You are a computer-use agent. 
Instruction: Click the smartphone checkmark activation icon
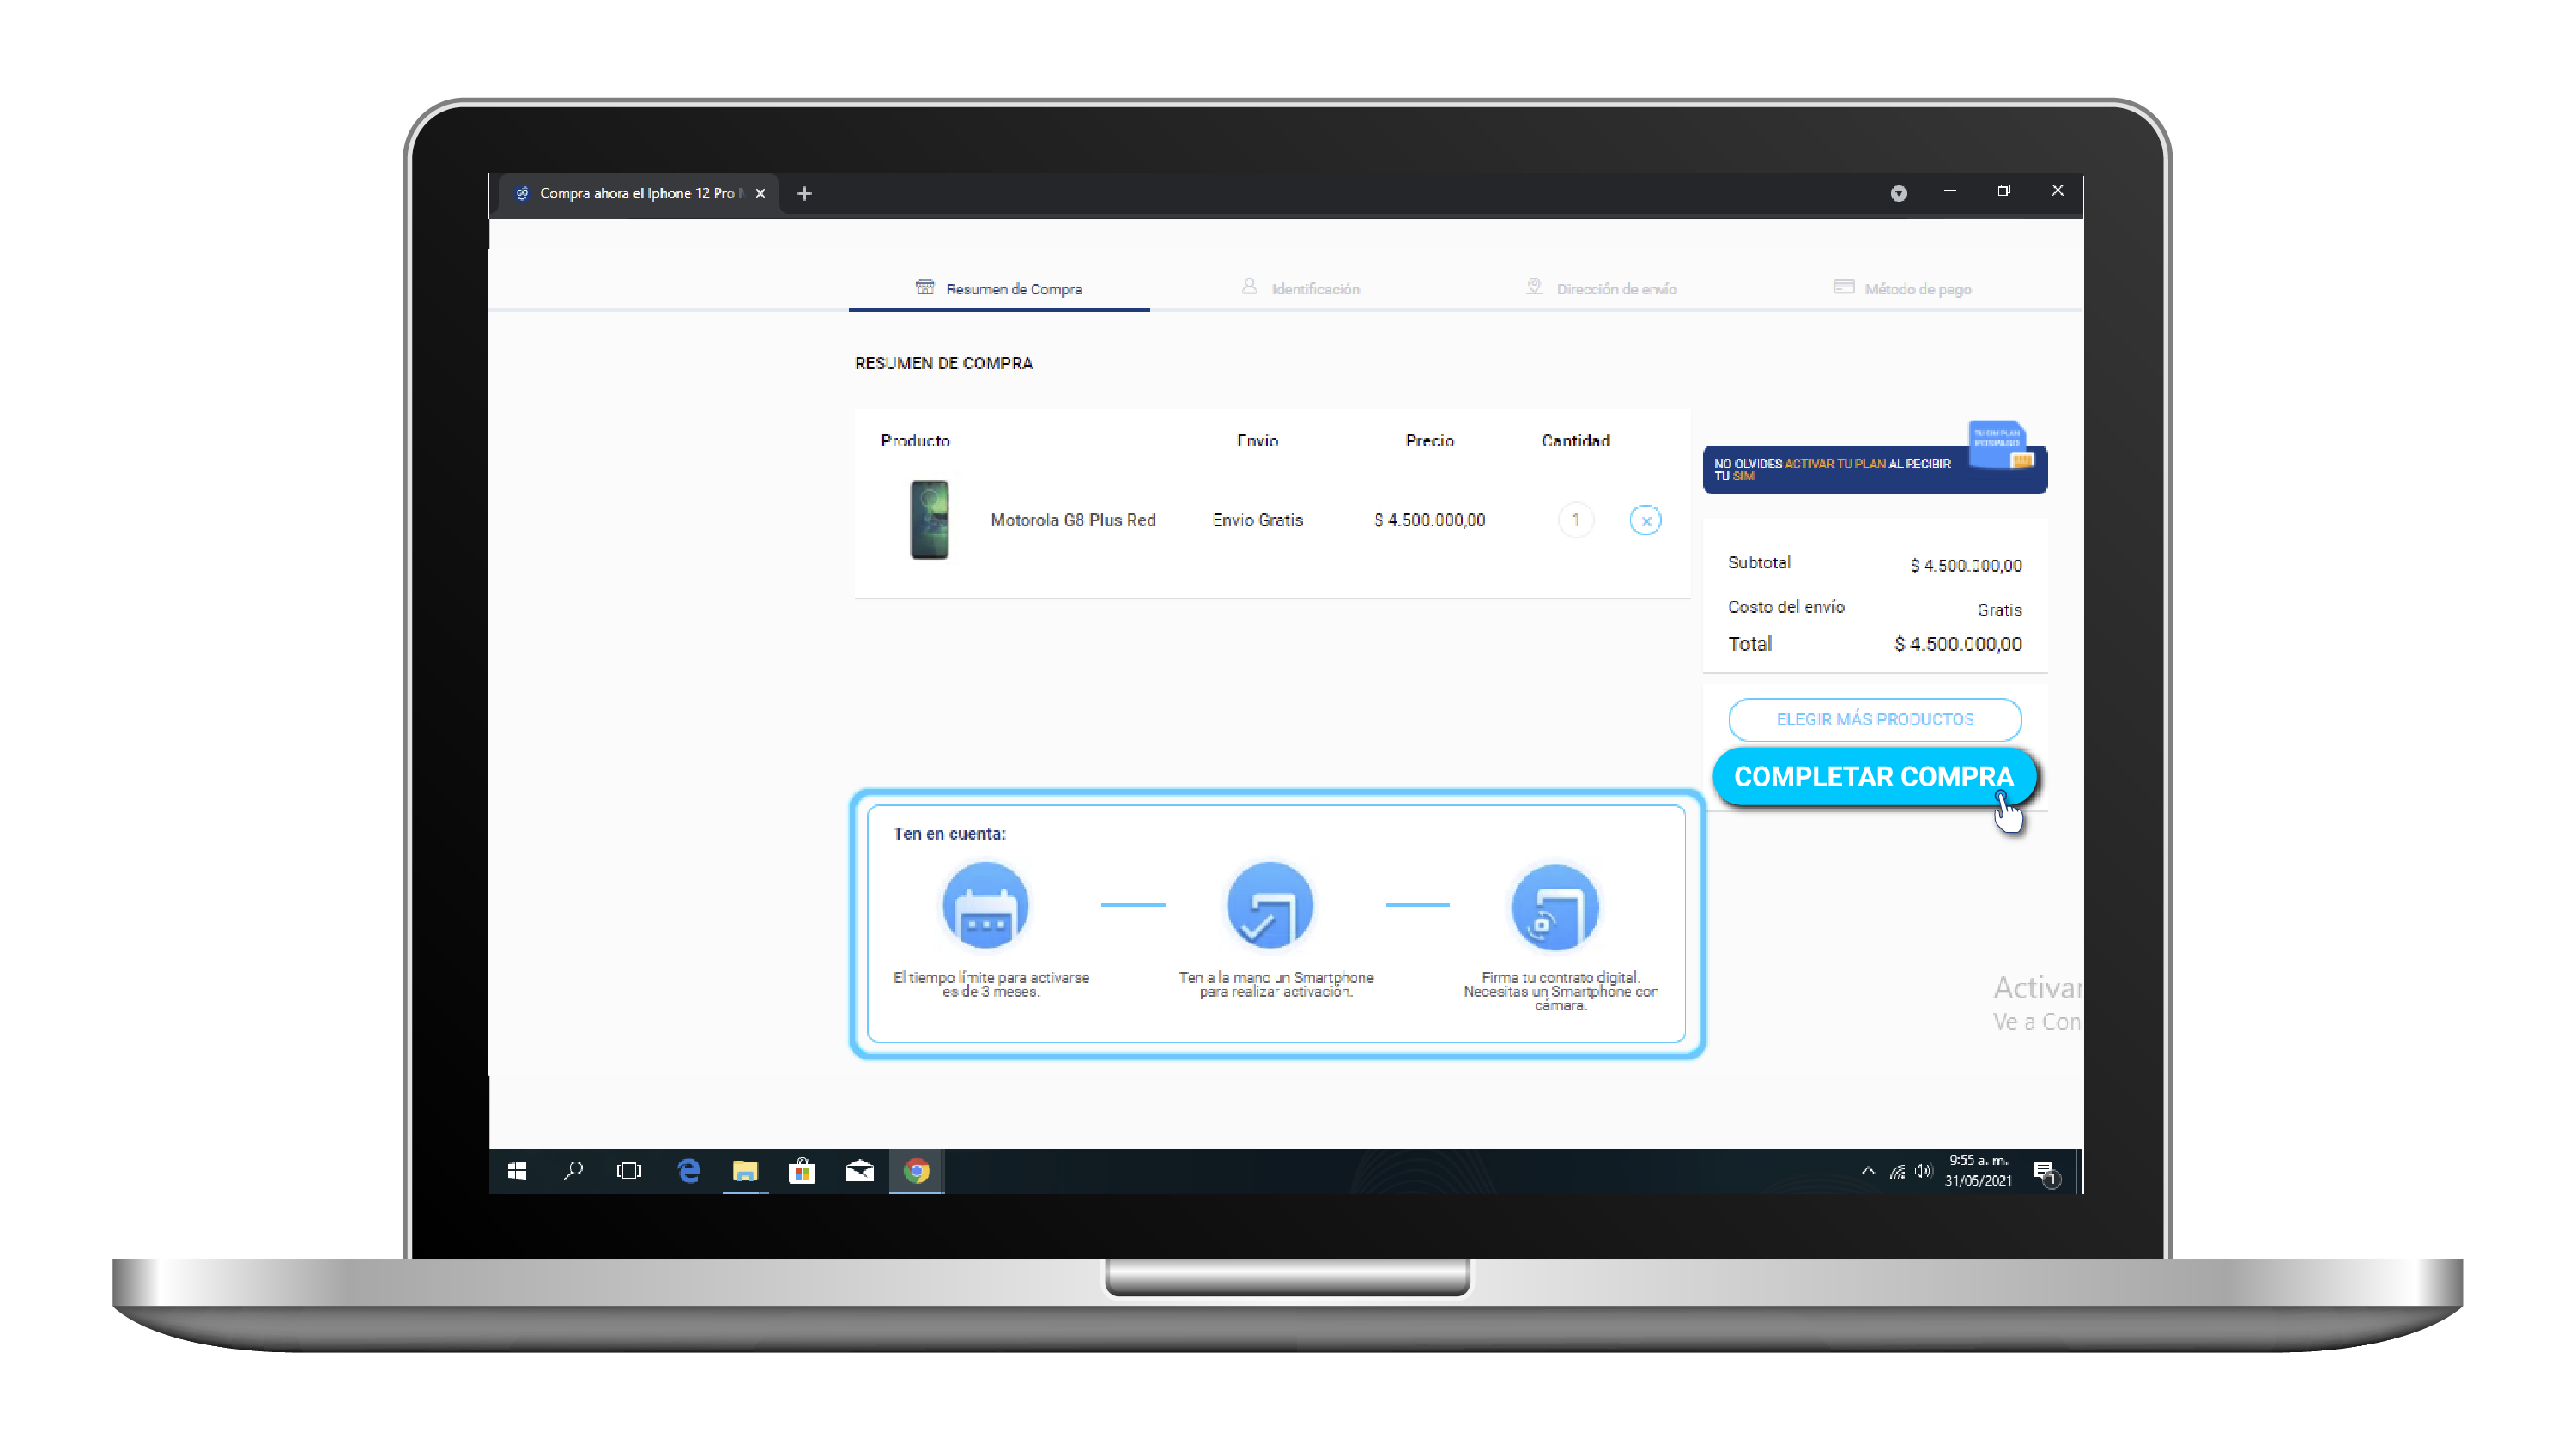pos(1270,906)
